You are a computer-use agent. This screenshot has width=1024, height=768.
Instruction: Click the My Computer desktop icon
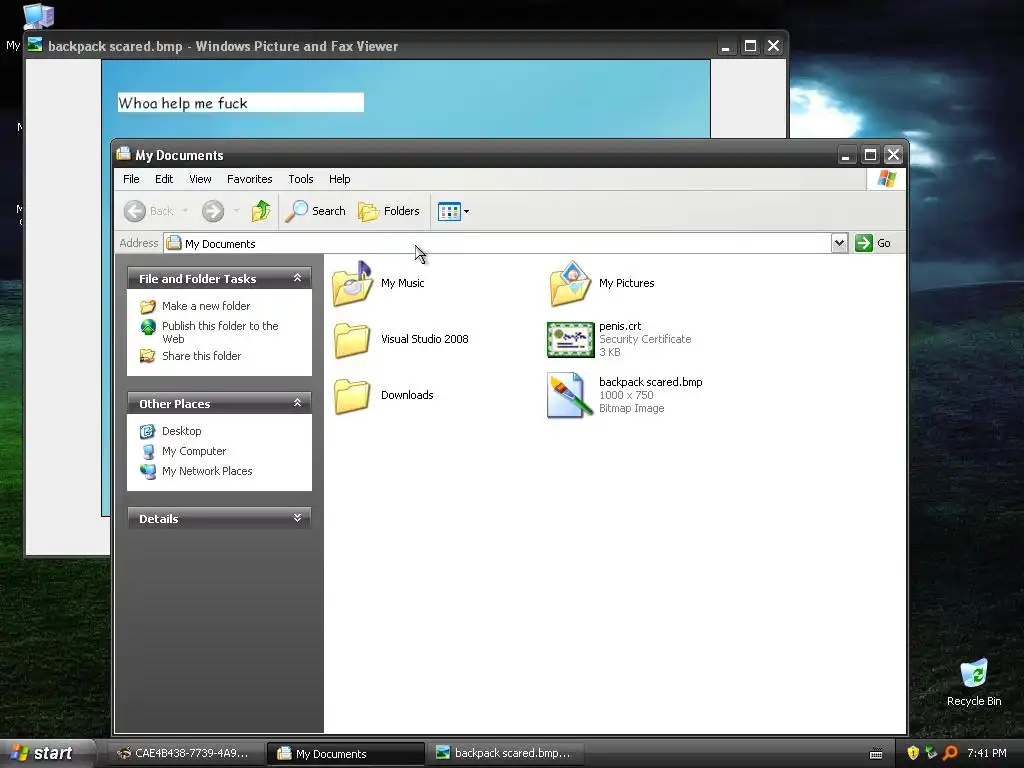coord(37,16)
